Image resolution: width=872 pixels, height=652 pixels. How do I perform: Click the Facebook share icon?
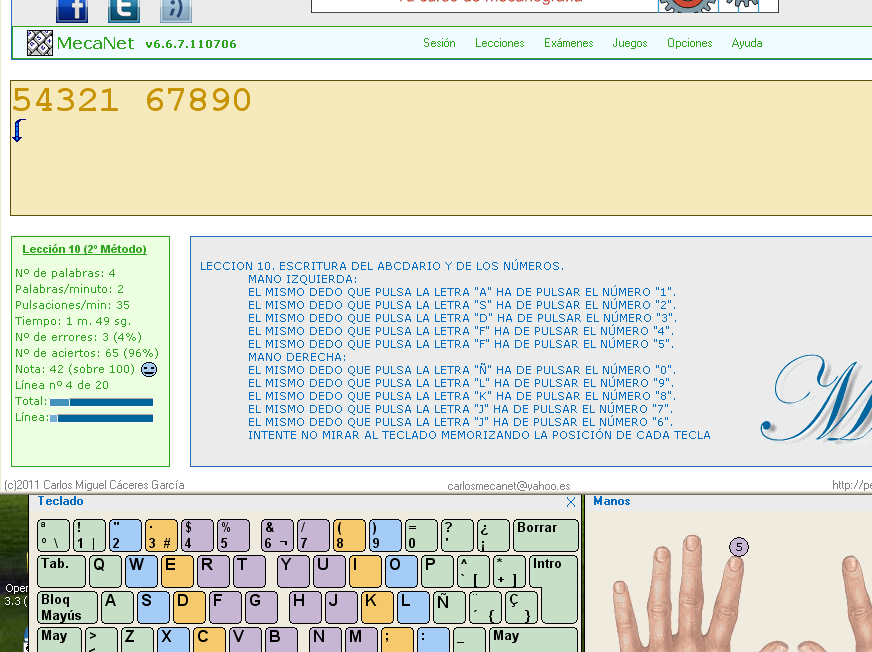coord(72,10)
